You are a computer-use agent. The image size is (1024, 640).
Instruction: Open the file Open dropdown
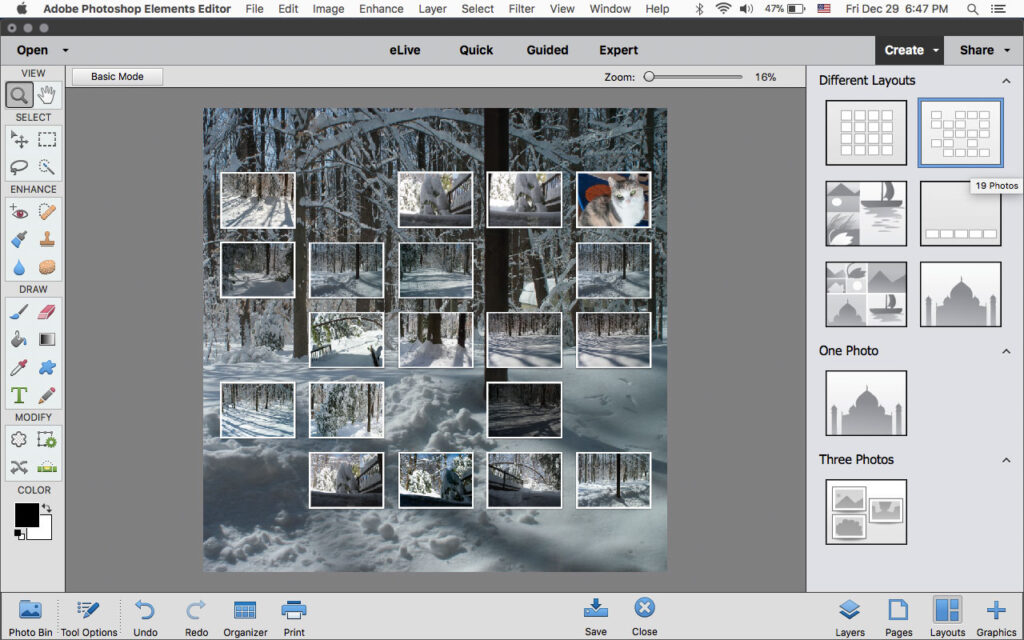[40, 49]
